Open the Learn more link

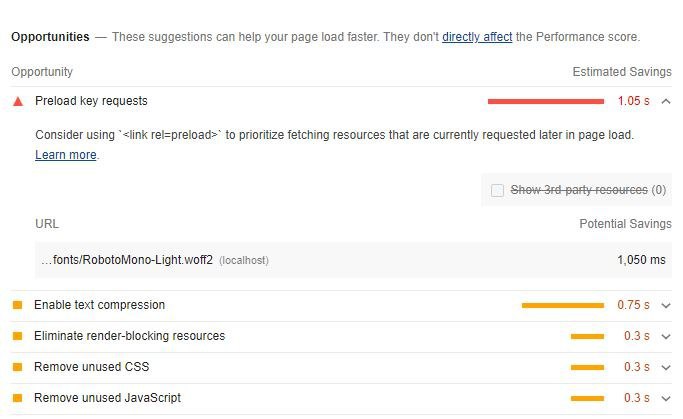point(66,155)
